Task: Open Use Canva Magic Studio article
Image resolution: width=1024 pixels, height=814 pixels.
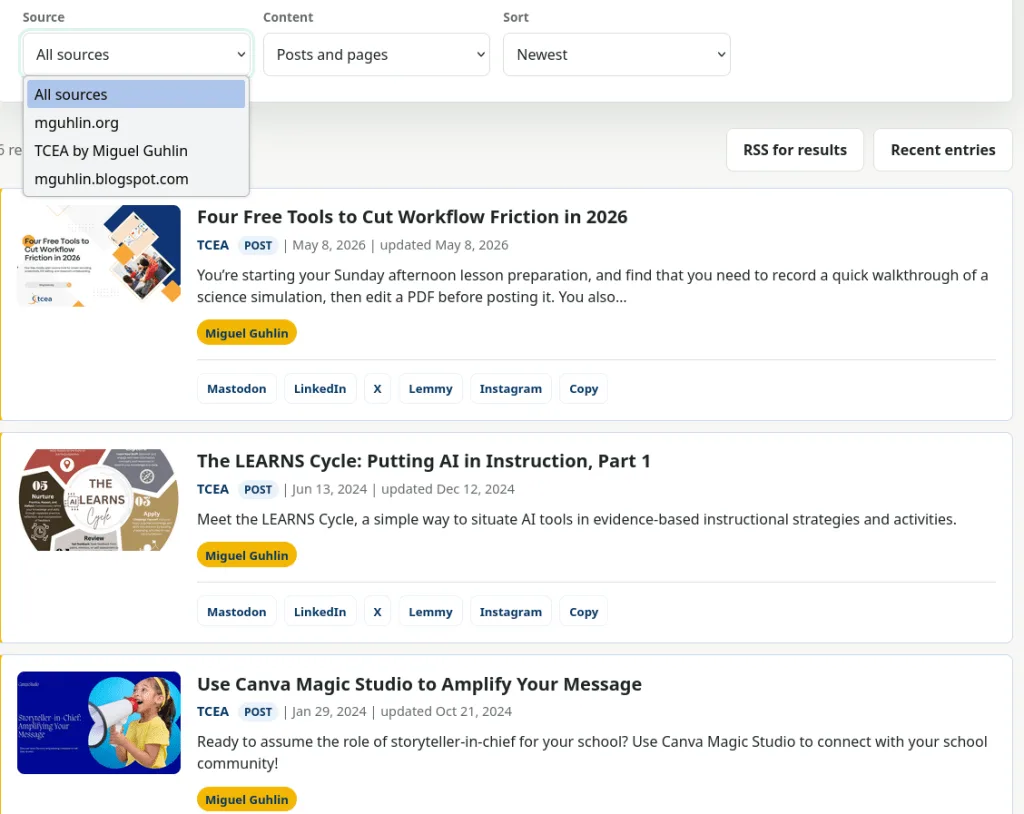Action: (419, 684)
